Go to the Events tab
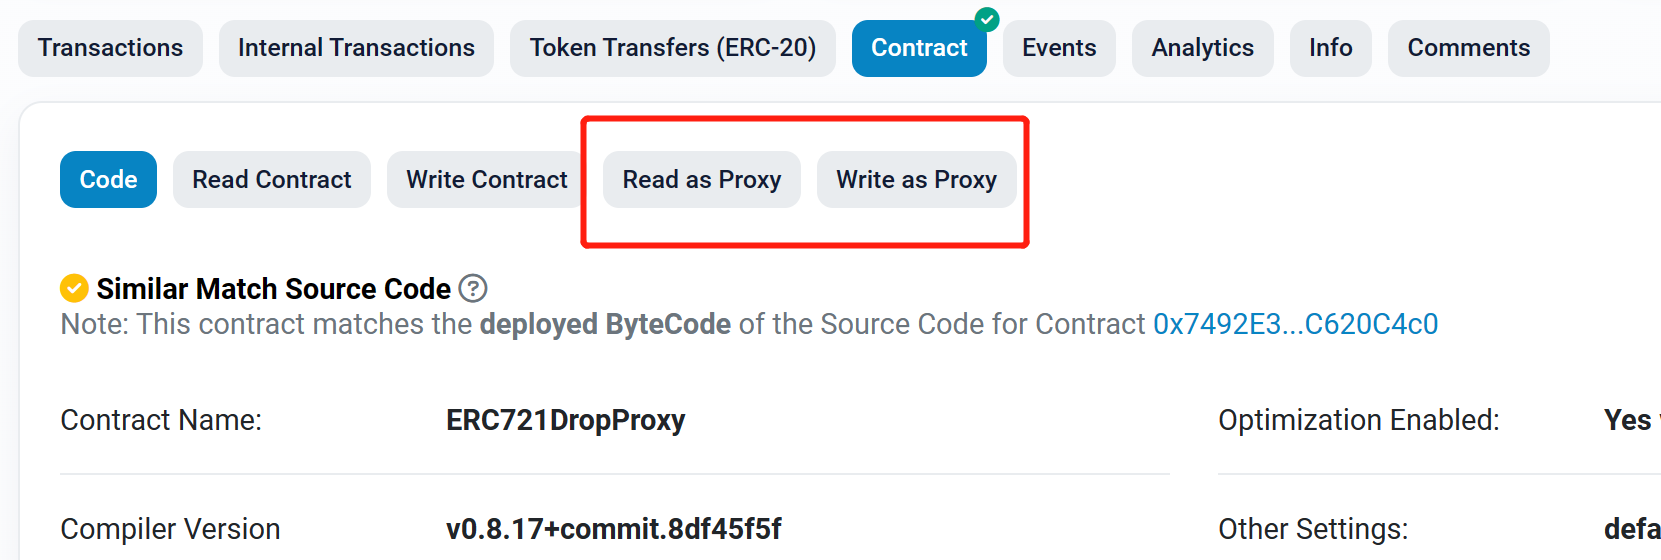The height and width of the screenshot is (560, 1661). pyautogui.click(x=1059, y=48)
